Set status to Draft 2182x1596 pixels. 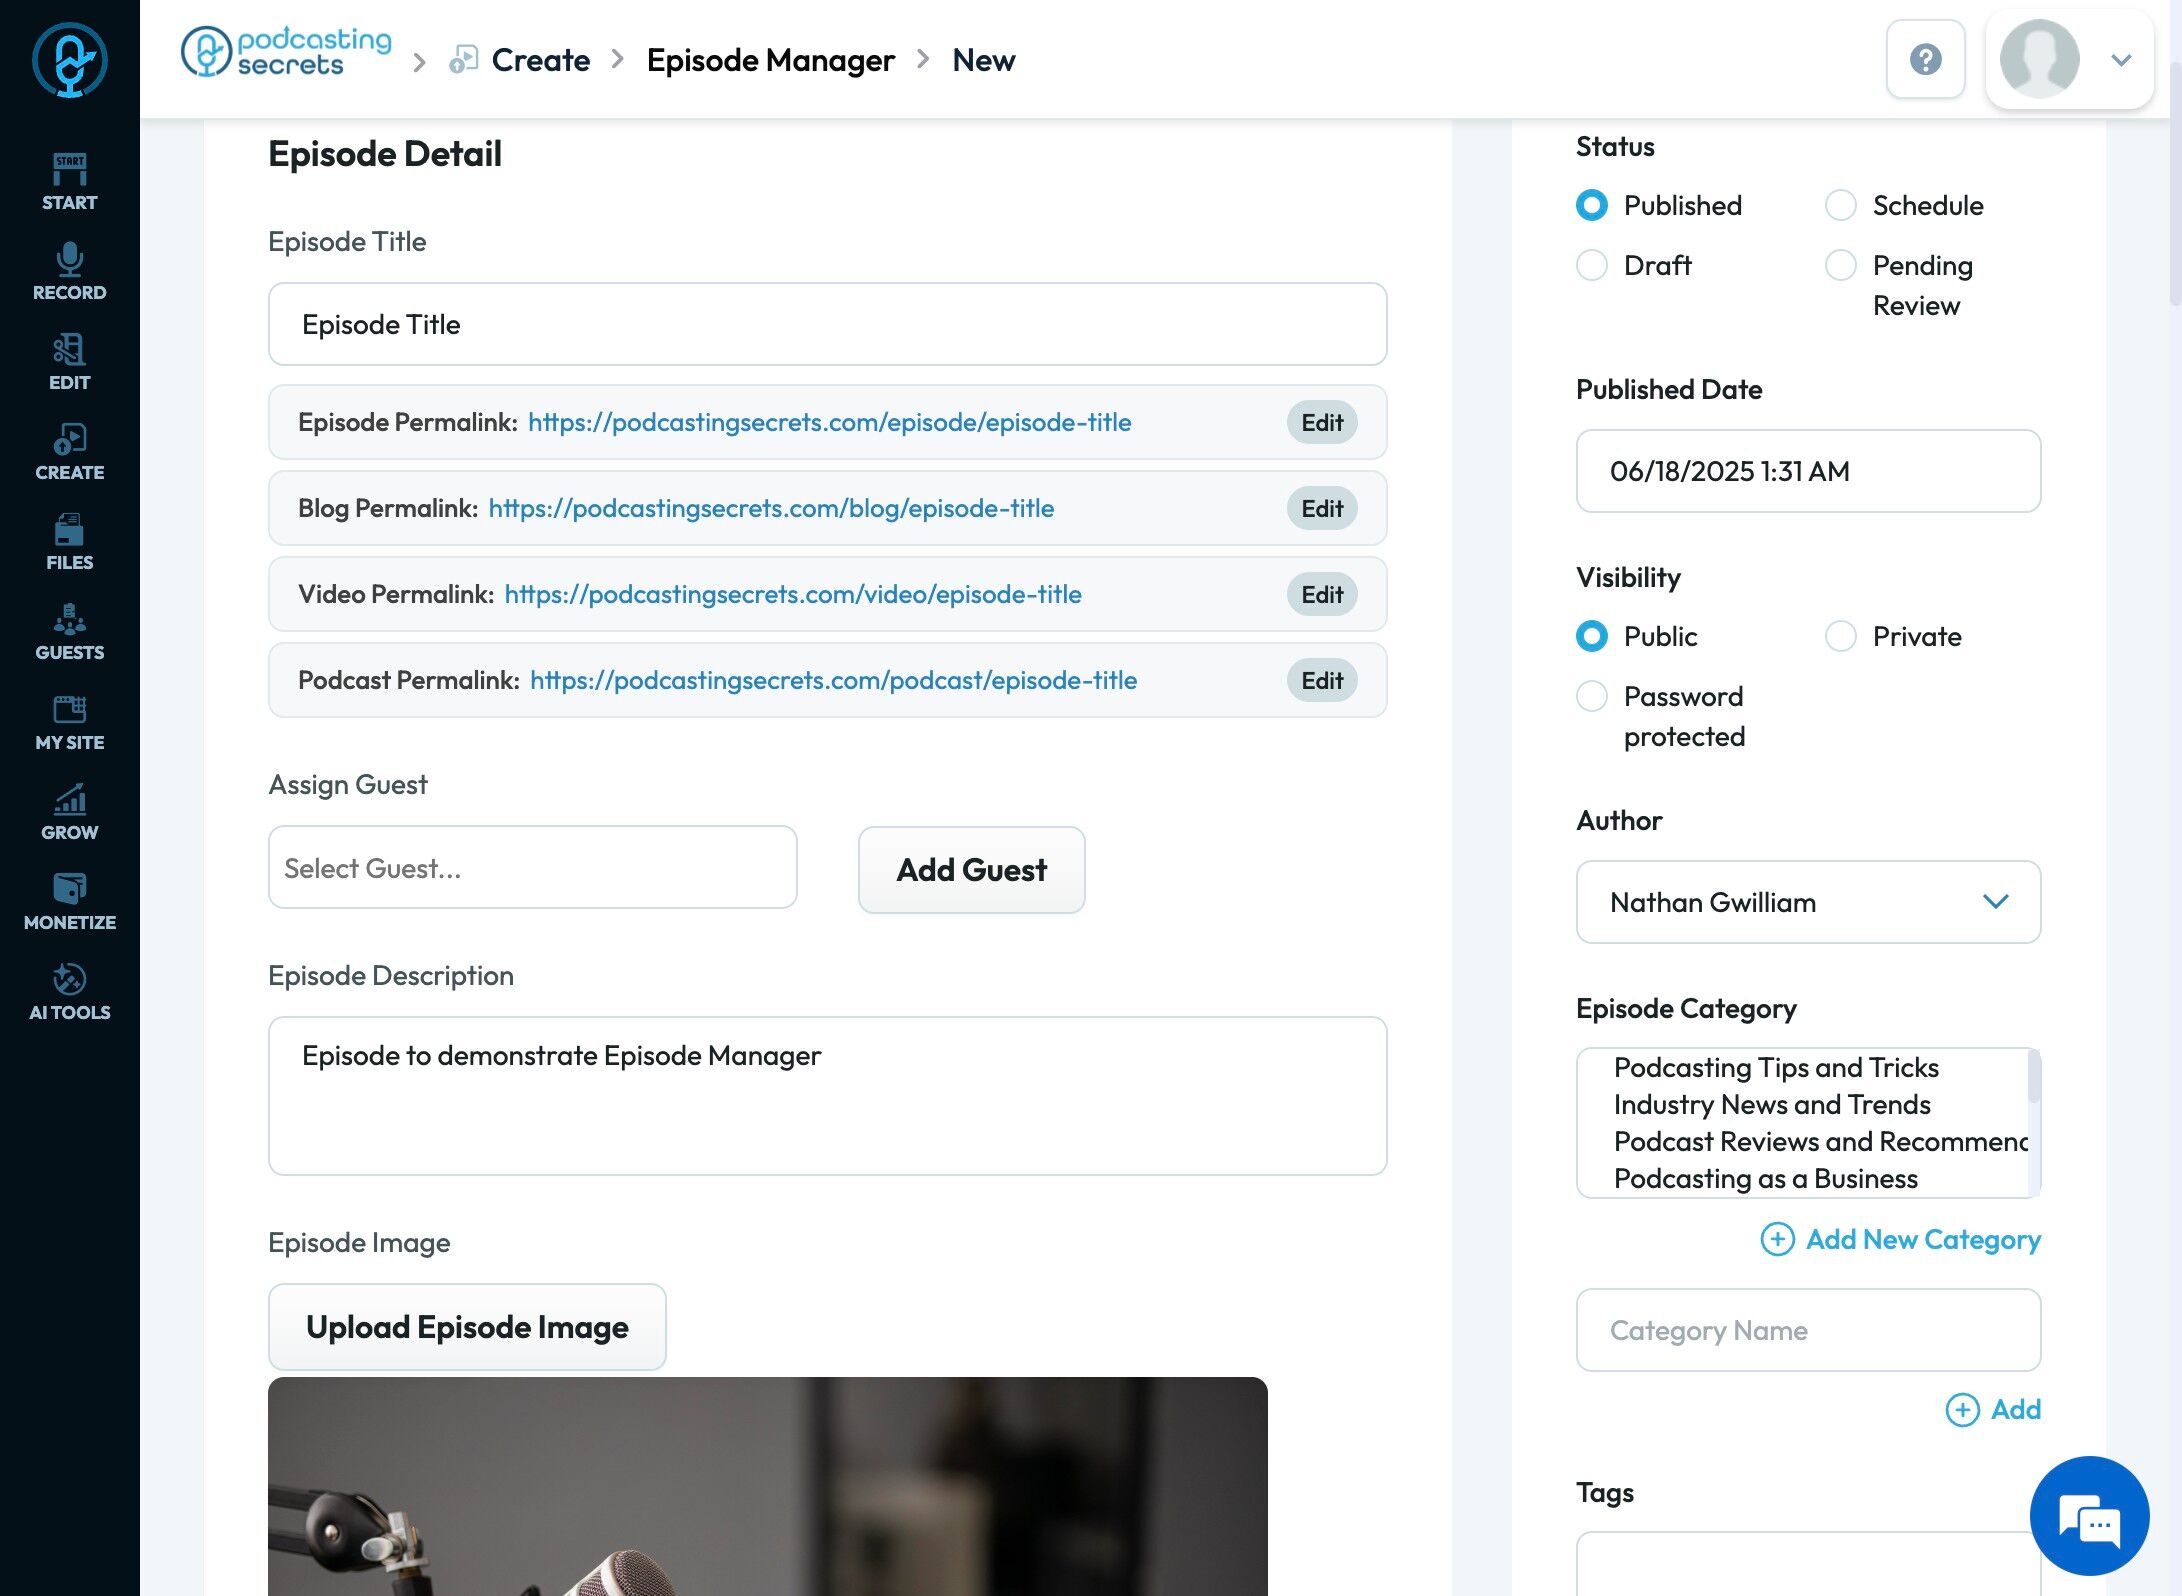click(x=1592, y=265)
